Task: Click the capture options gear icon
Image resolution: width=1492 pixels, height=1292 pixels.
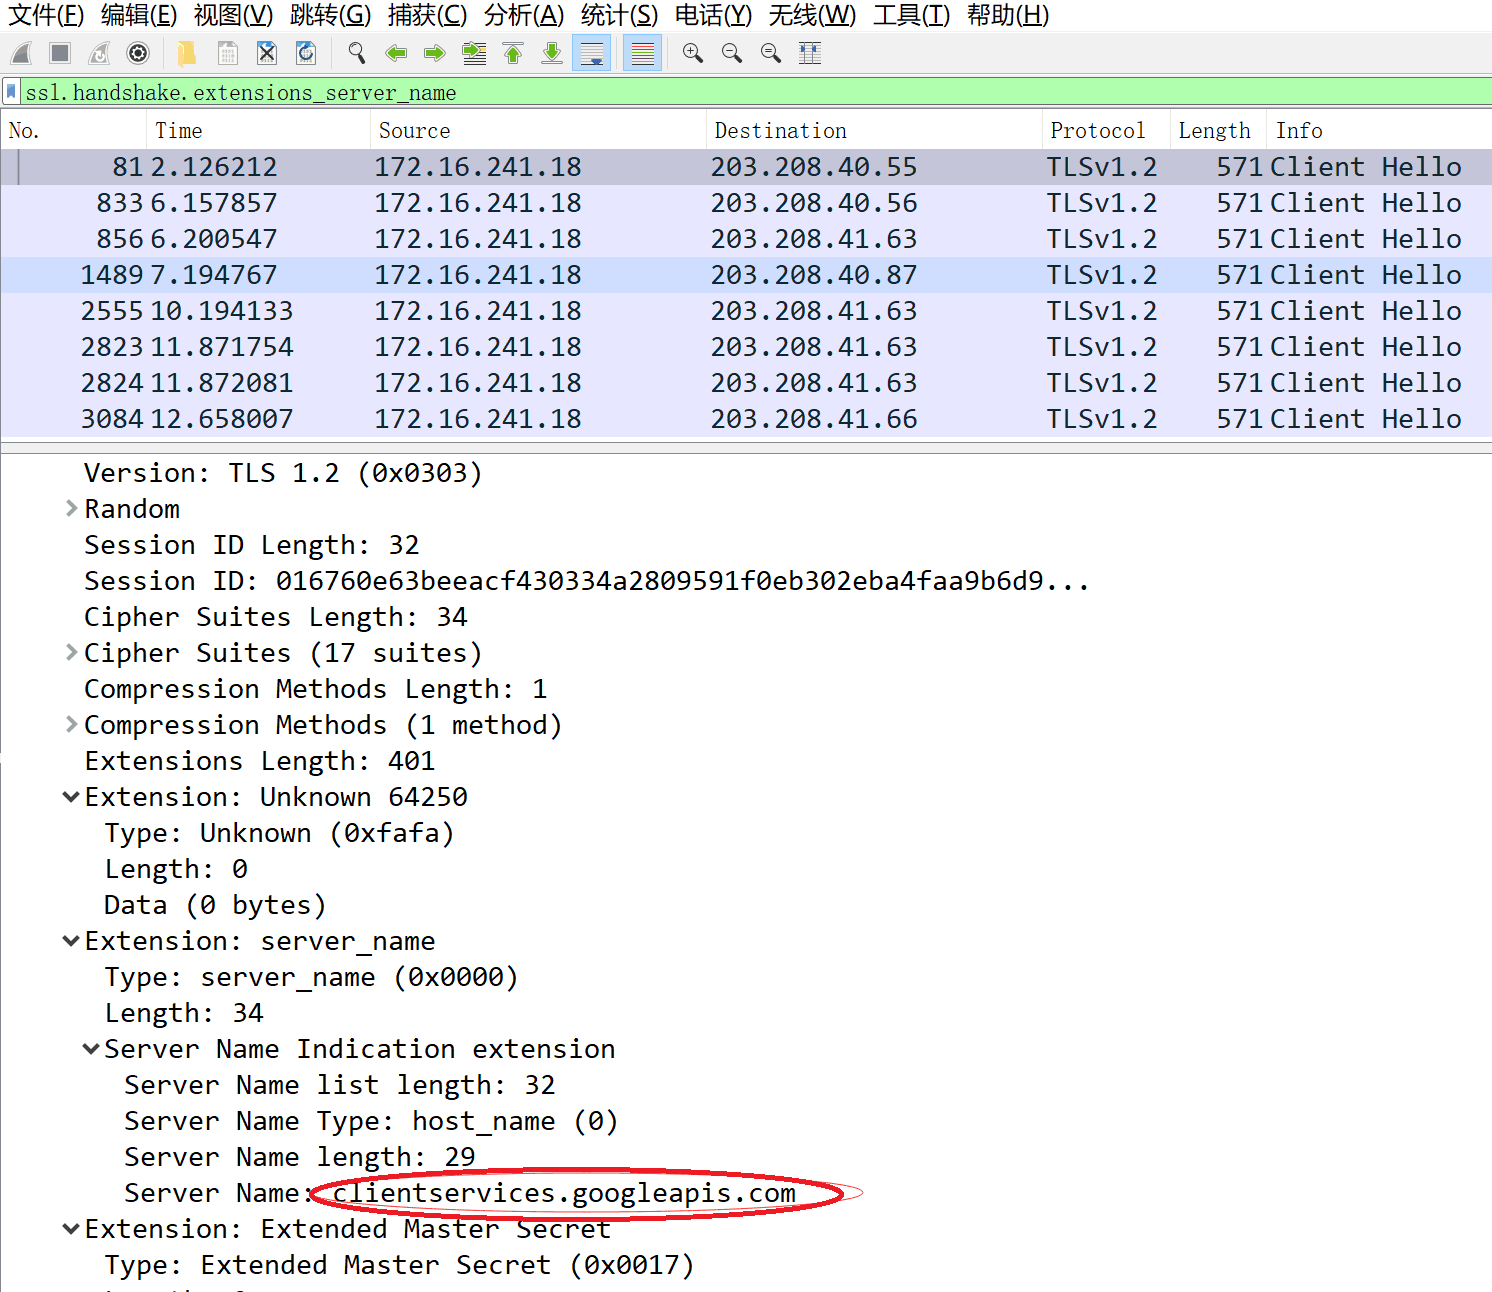Action: click(x=138, y=53)
